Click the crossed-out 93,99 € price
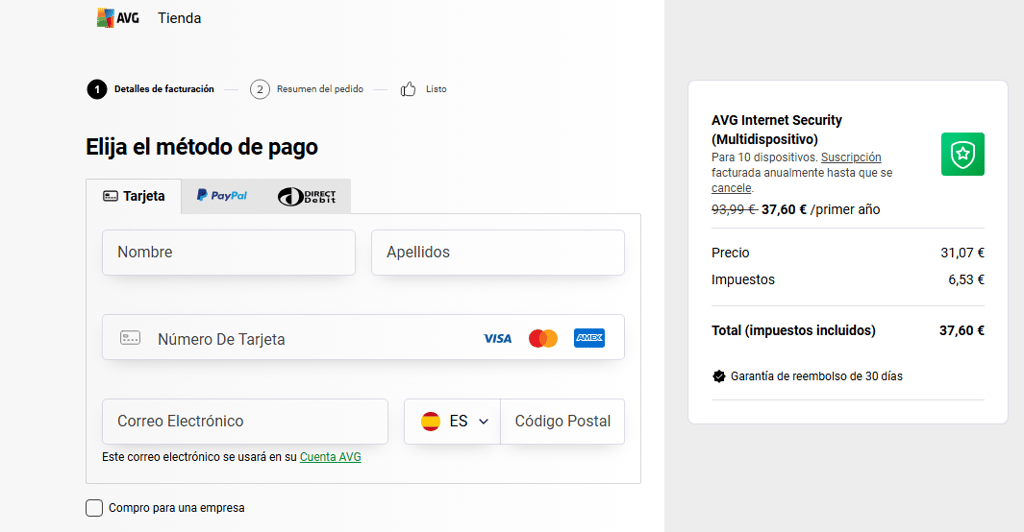 [734, 210]
